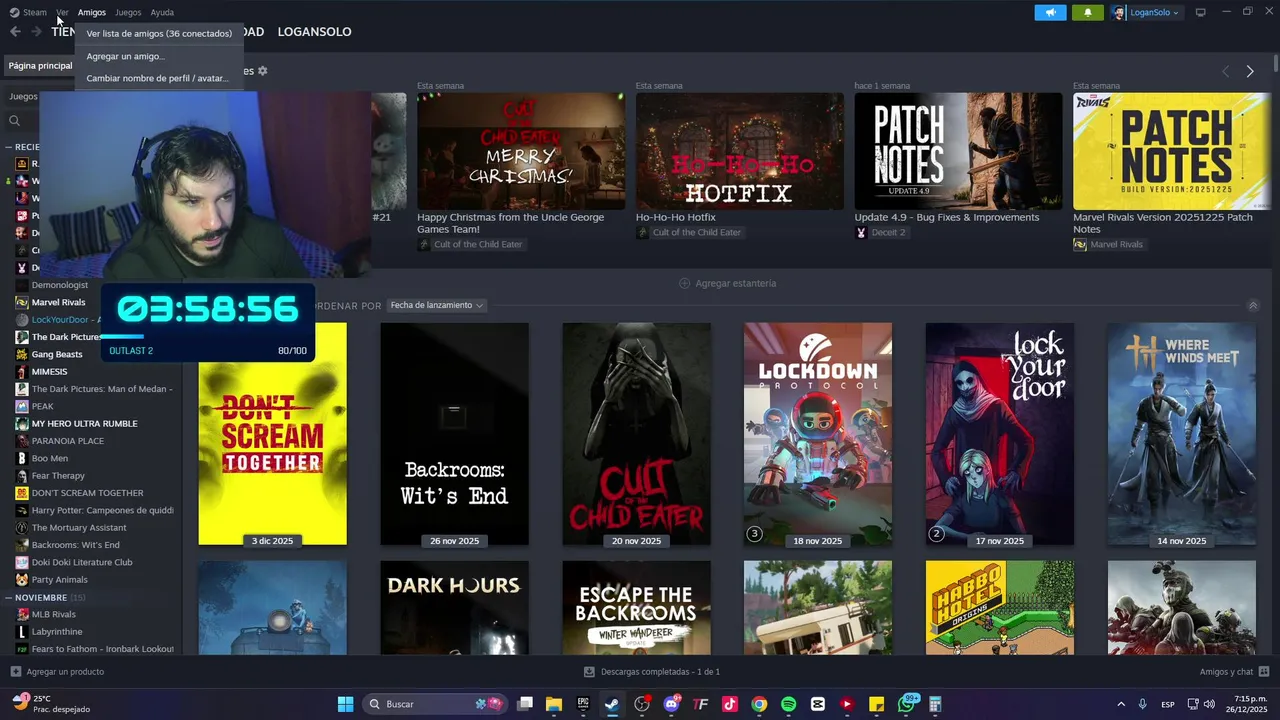Image resolution: width=1280 pixels, height=720 pixels.
Task: Select PEAK in library list
Action: coord(42,406)
